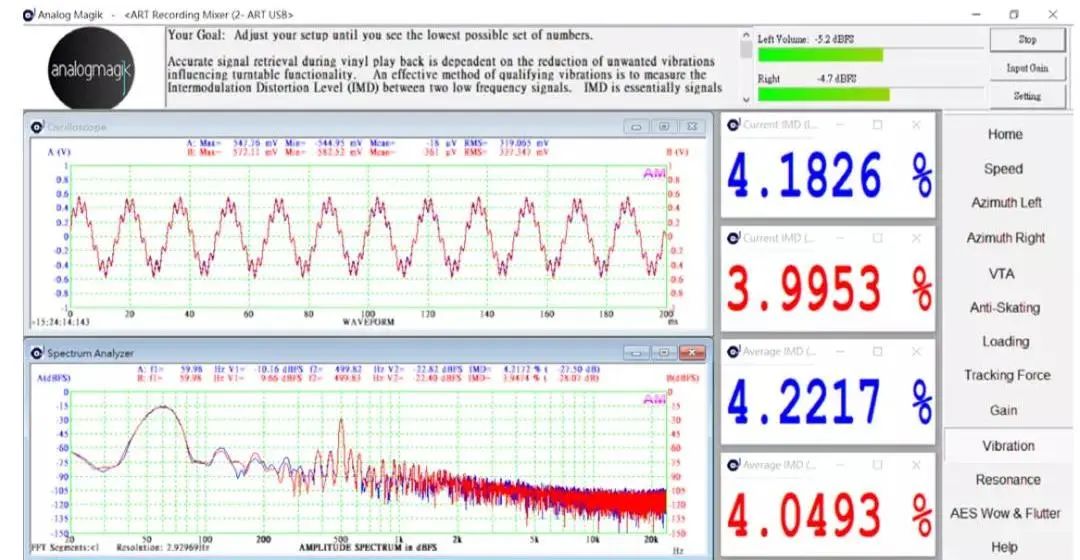
Task: Click the Left Volume level bar
Action: click(x=820, y=55)
